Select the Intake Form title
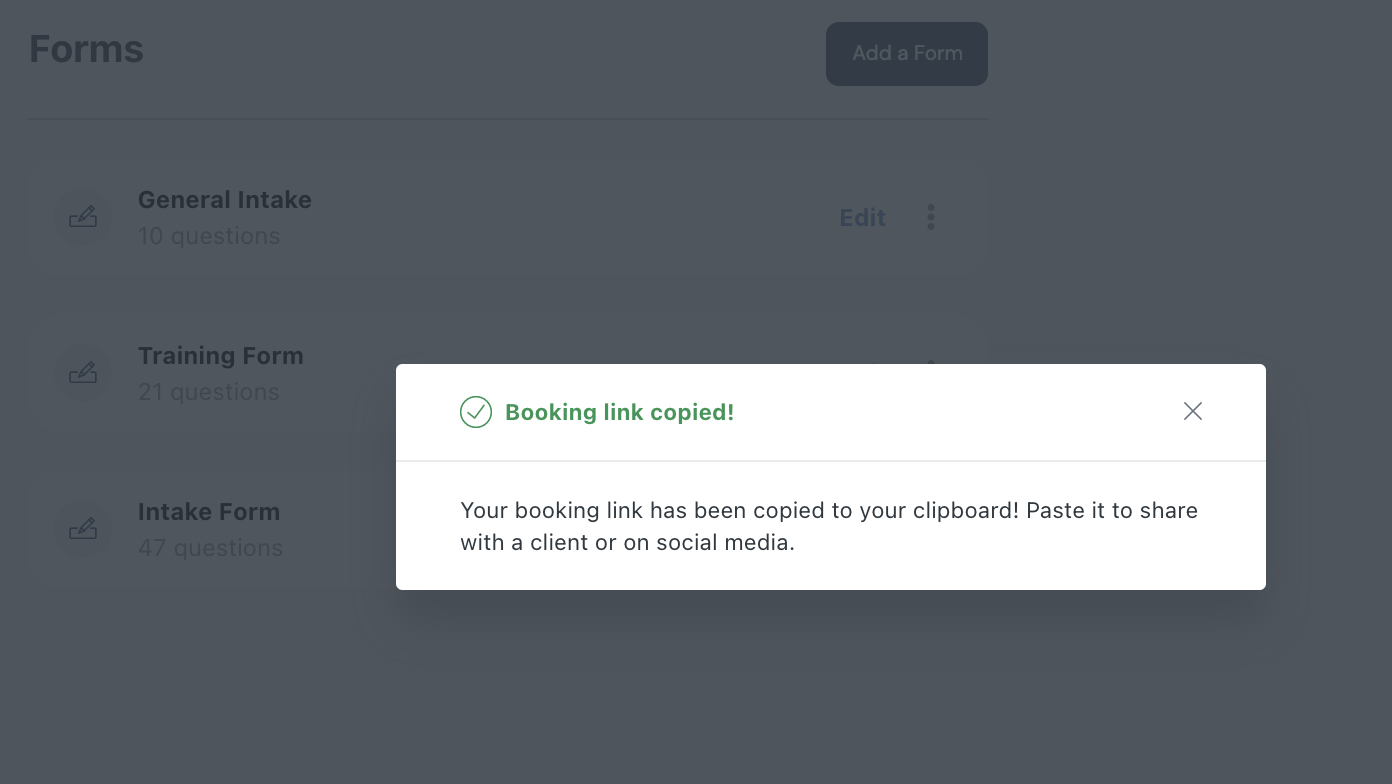This screenshot has width=1392, height=784. tap(209, 512)
